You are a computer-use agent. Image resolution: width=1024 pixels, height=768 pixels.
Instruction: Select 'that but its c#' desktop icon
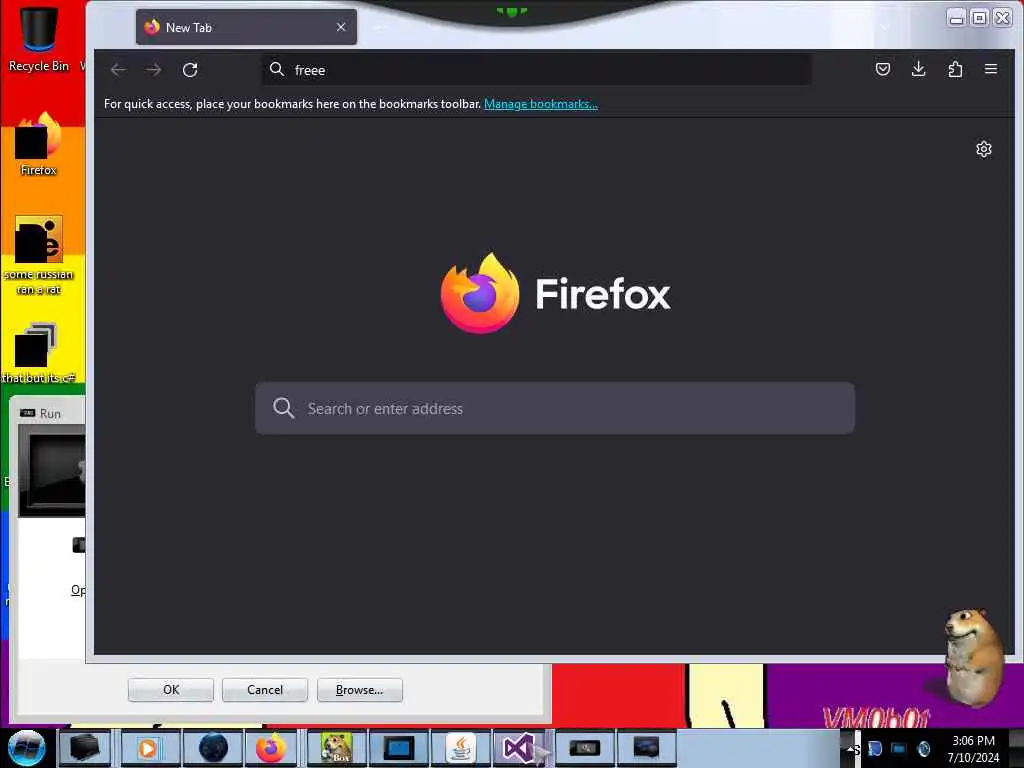click(39, 353)
